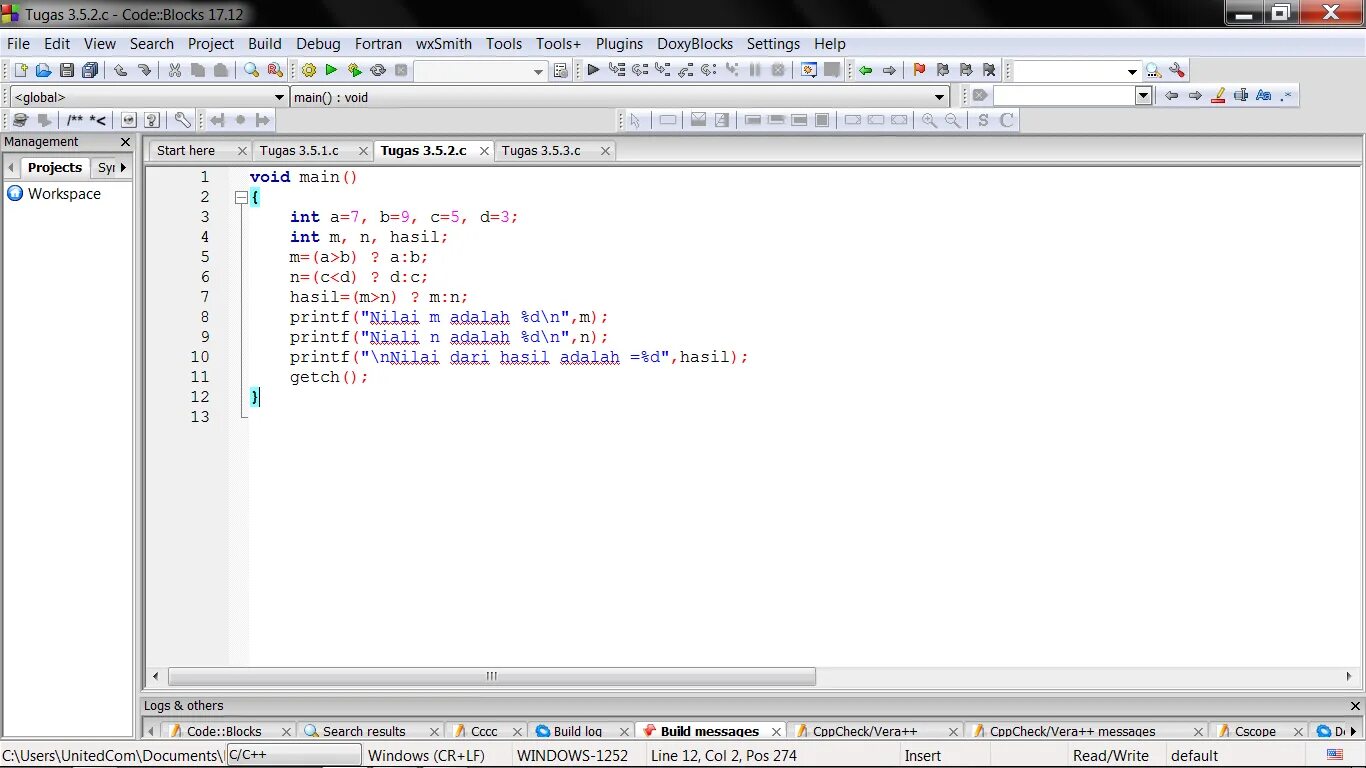Toggle highlight occurrences with the red pen icon

tap(1217, 96)
